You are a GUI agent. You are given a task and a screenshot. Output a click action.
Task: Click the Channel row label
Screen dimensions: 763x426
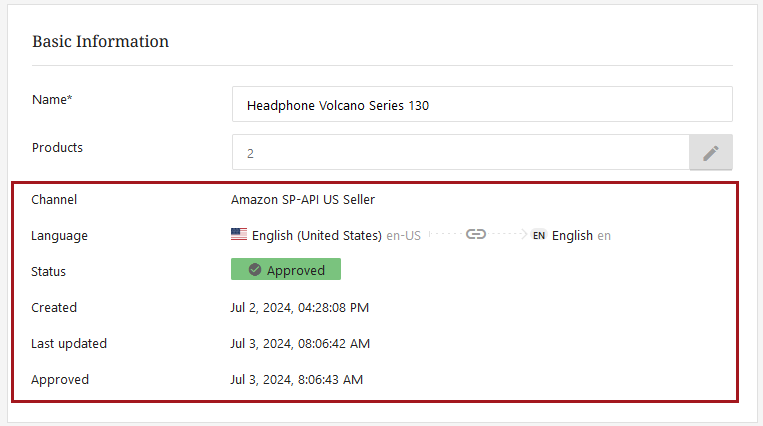tap(54, 199)
